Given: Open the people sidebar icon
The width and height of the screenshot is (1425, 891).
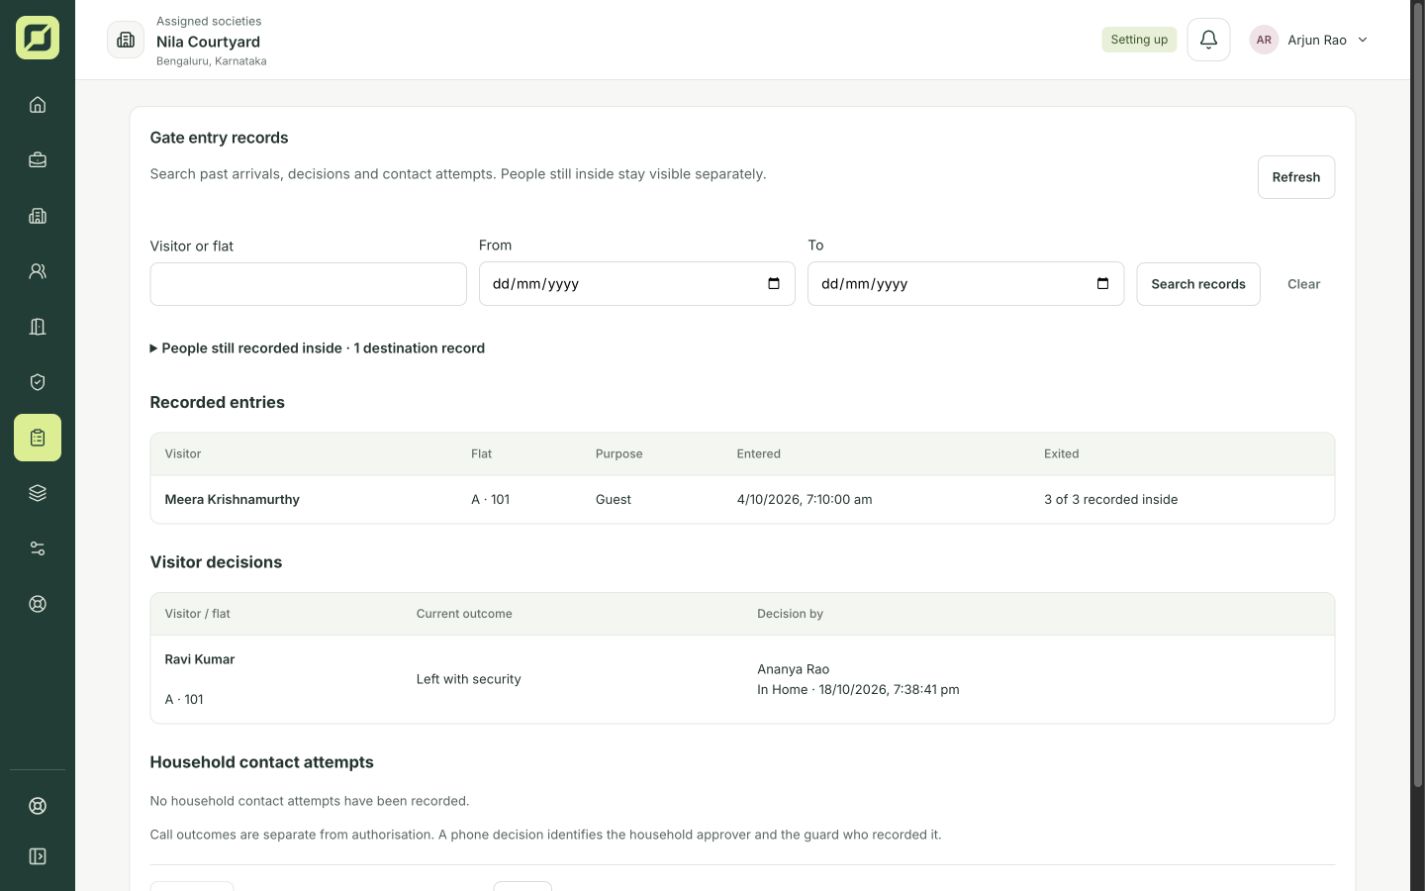Looking at the screenshot, I should point(37,271).
